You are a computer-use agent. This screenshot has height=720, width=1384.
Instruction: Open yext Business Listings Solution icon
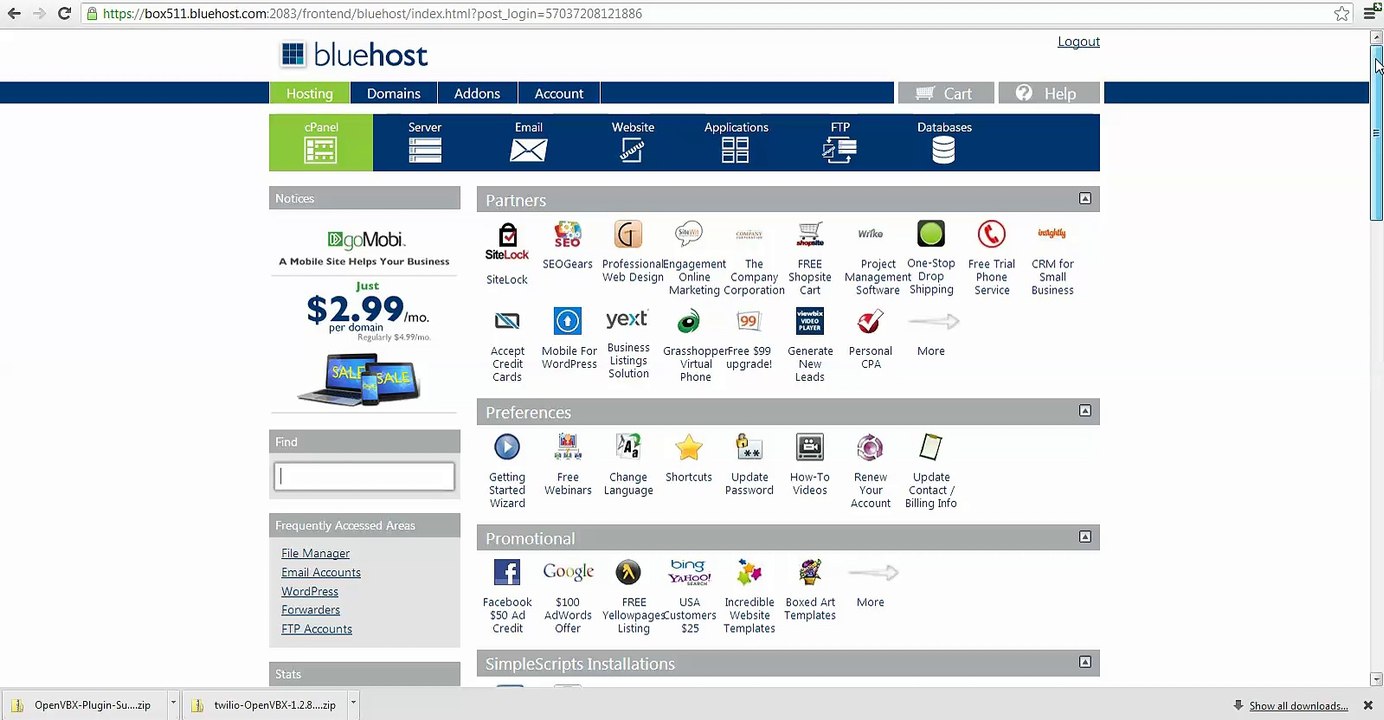coord(627,320)
